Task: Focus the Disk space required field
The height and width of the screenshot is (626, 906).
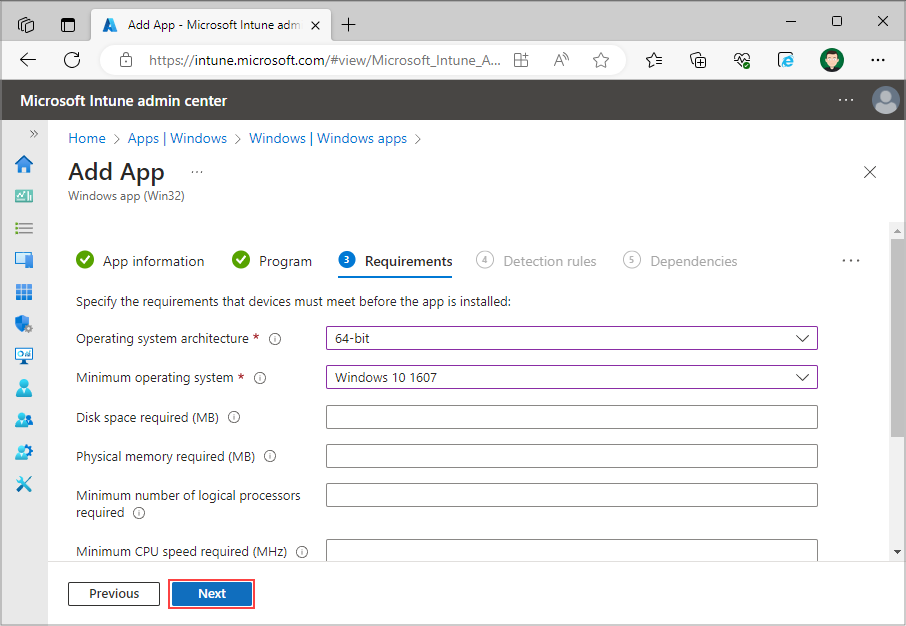Action: tap(571, 417)
